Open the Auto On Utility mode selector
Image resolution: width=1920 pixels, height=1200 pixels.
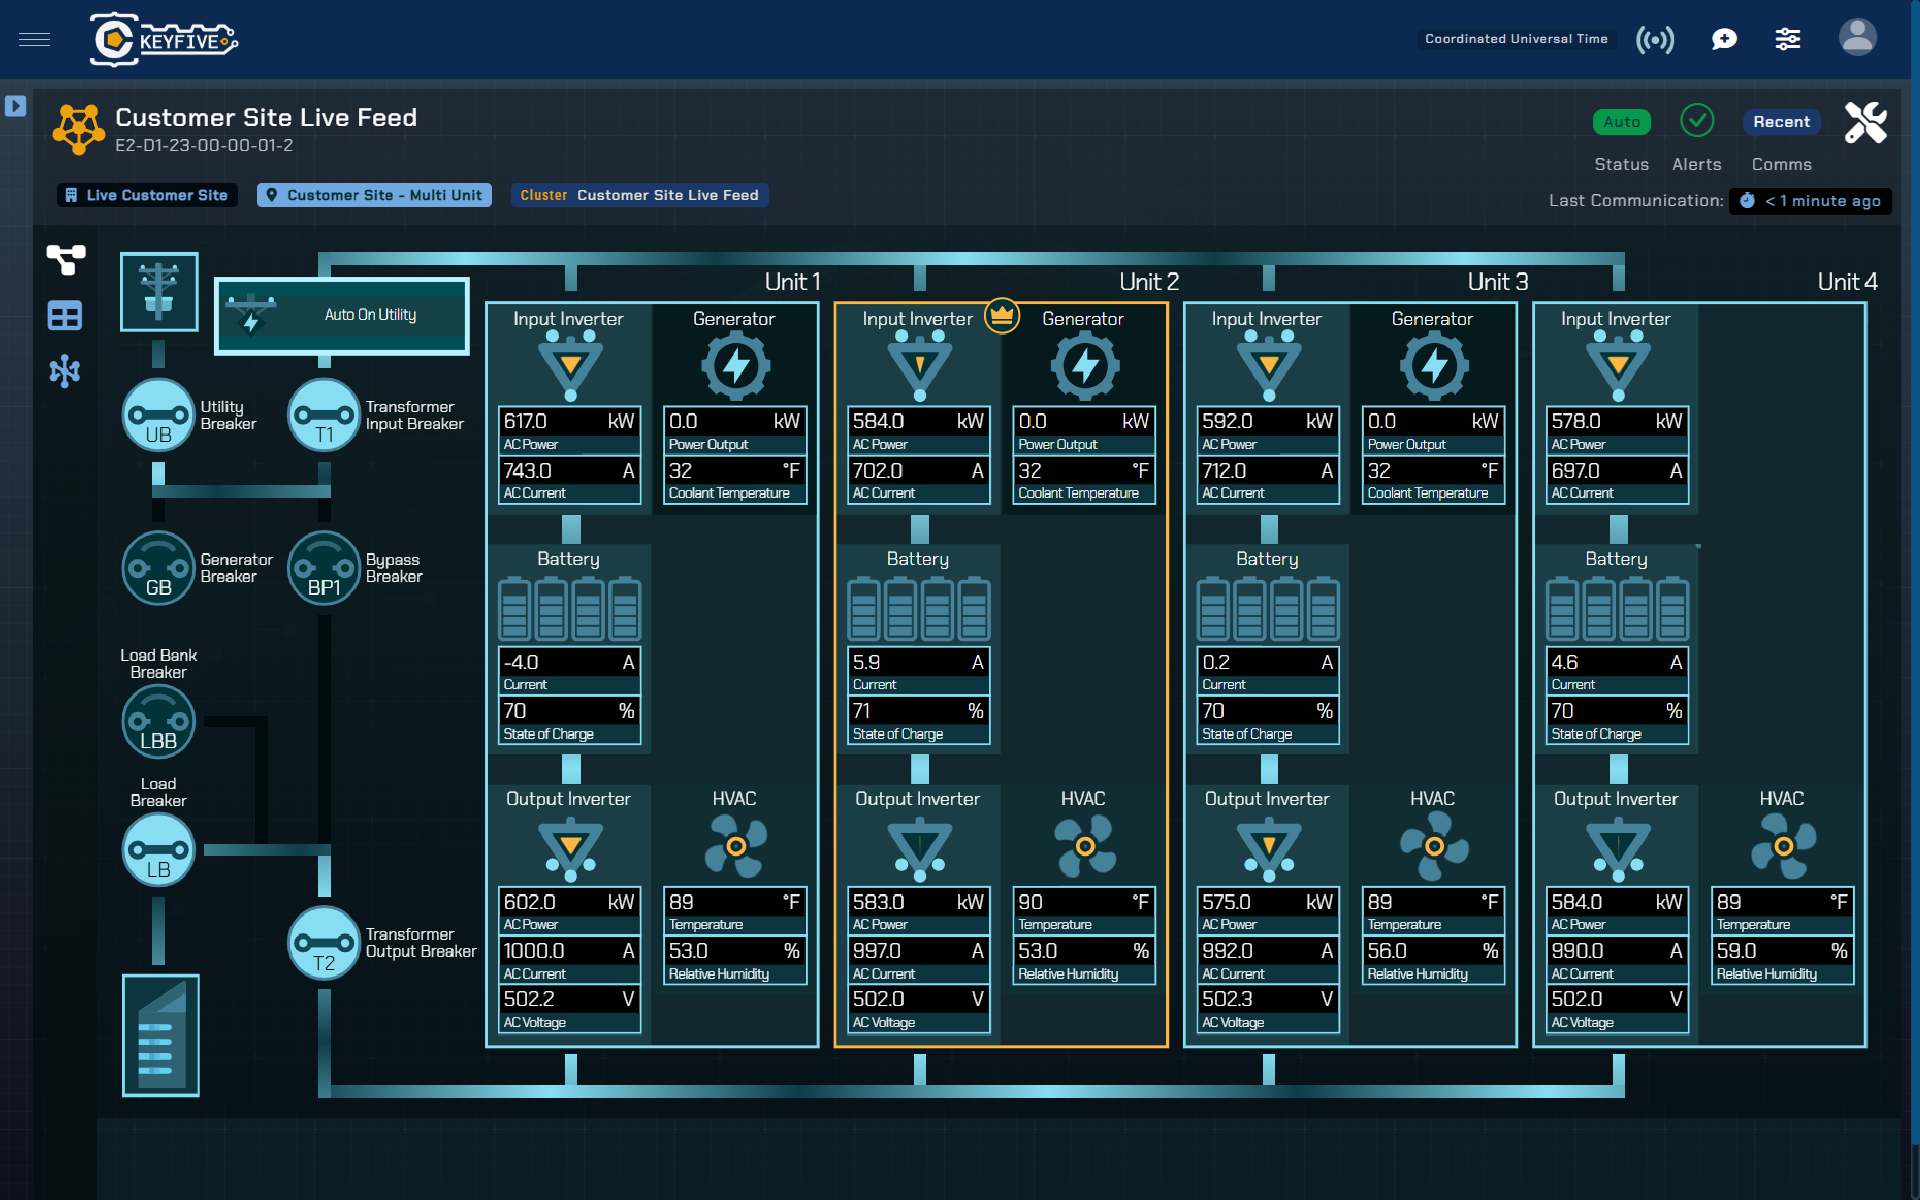tap(342, 315)
